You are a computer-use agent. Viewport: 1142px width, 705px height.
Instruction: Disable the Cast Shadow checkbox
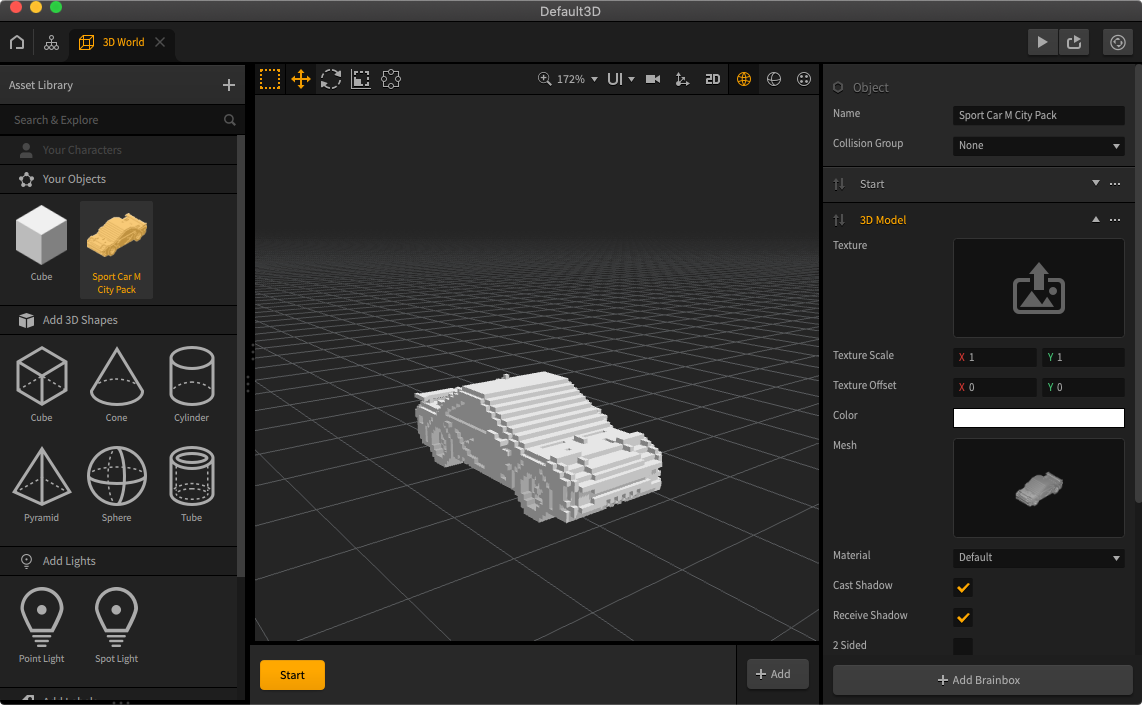pos(963,587)
